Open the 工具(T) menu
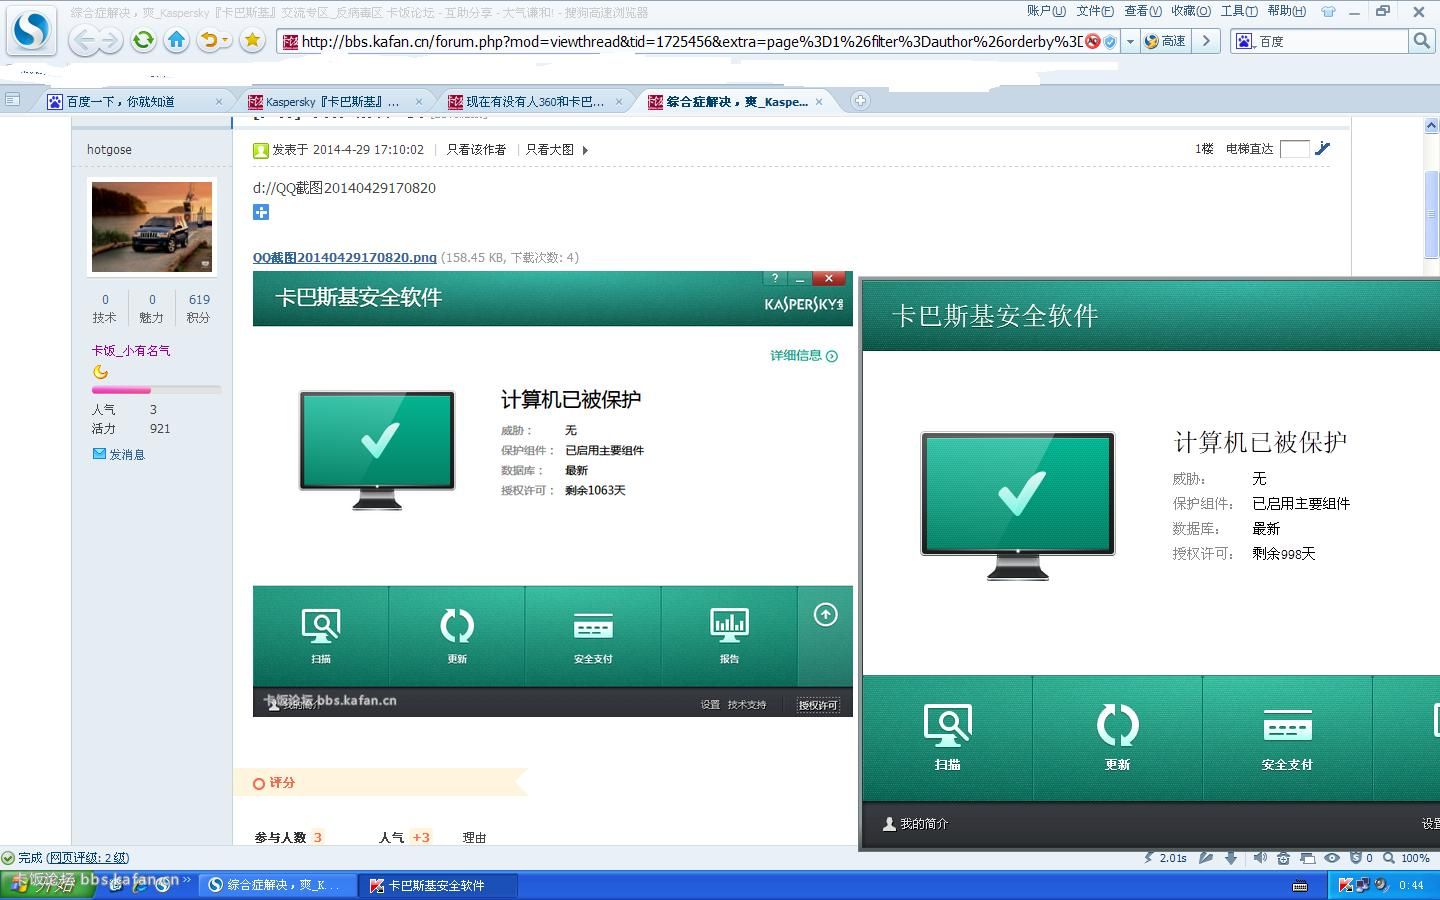Screen dimensions: 1440x900 [1239, 11]
